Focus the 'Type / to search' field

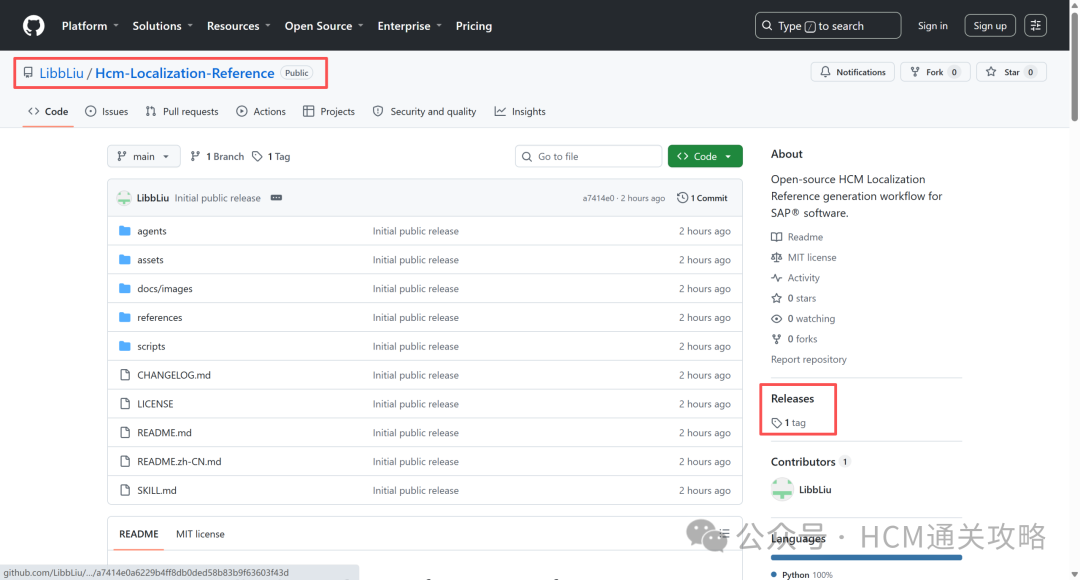coord(828,25)
